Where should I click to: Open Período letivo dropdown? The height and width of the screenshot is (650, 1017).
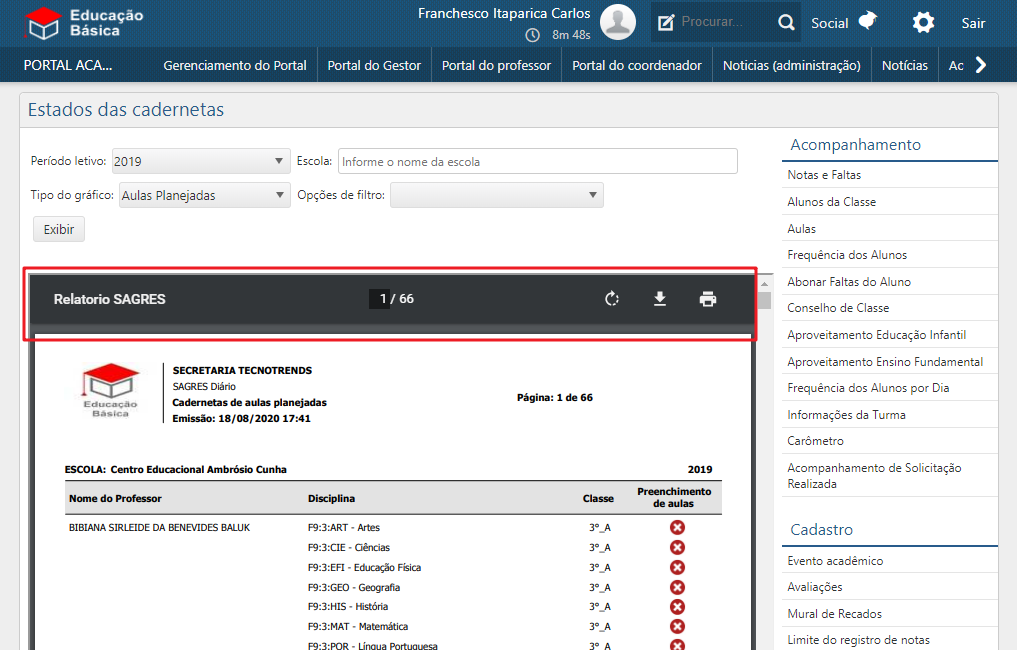coord(200,162)
